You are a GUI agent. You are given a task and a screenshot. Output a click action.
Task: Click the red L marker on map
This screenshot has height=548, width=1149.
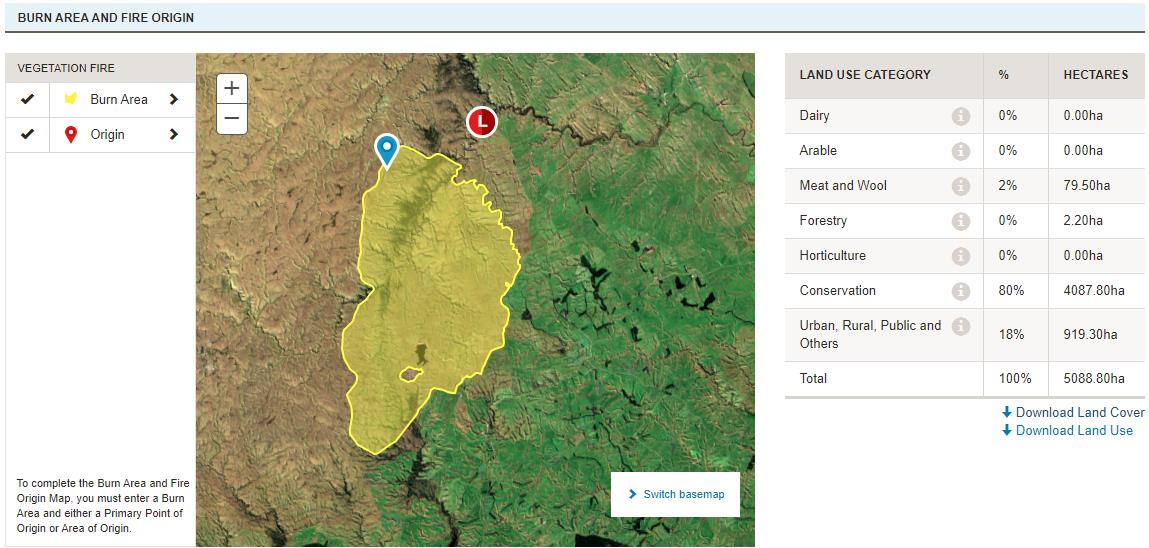pos(482,122)
